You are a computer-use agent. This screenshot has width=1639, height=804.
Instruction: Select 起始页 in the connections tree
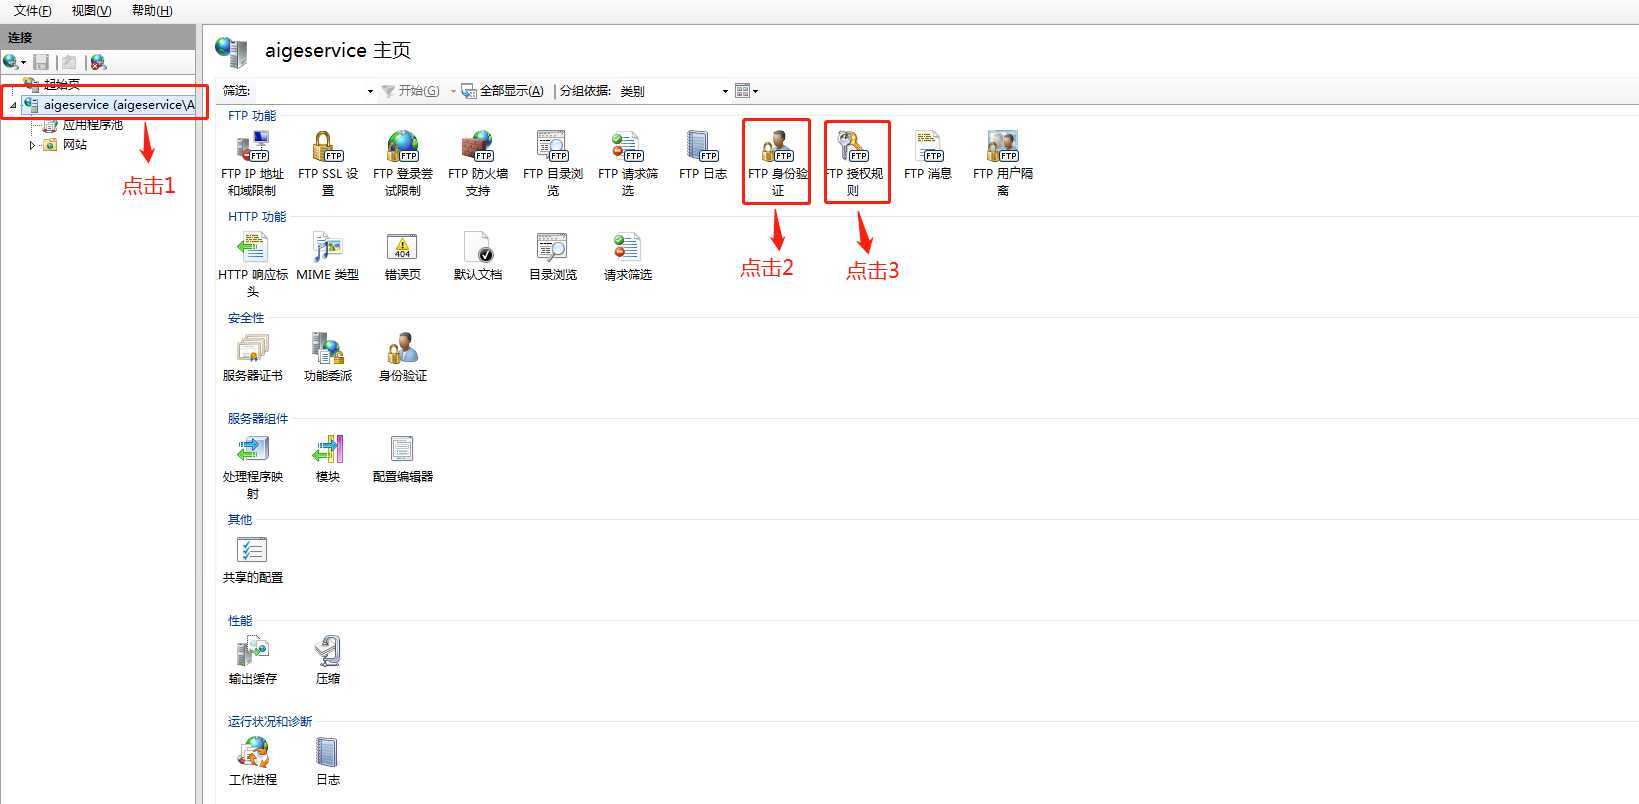click(x=61, y=85)
